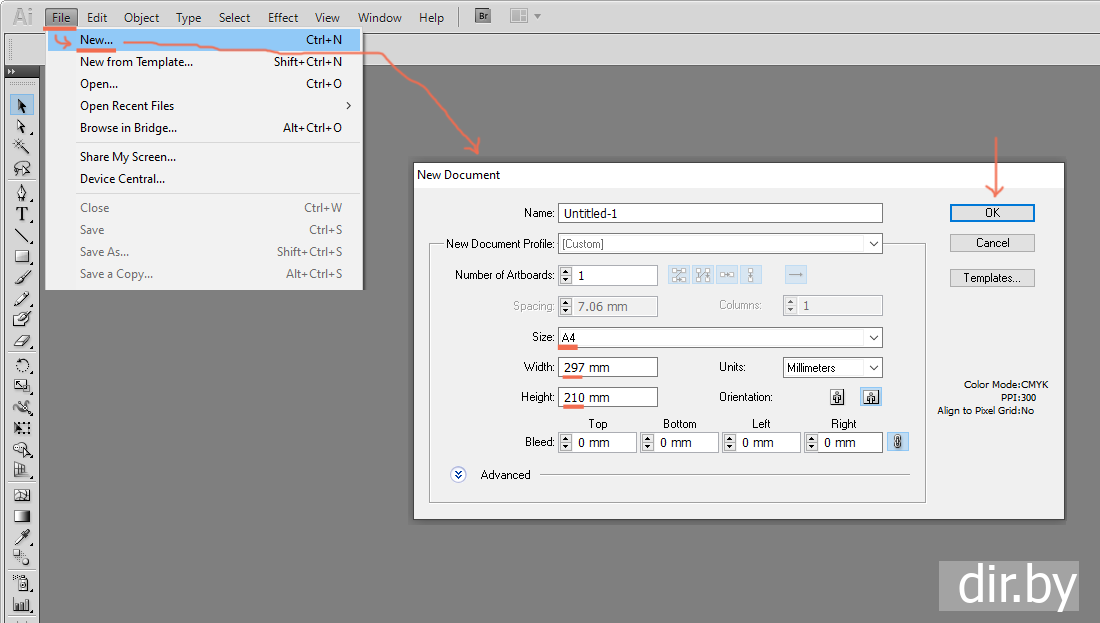Select the Eraser tool
This screenshot has height=623, width=1100.
pyautogui.click(x=21, y=341)
